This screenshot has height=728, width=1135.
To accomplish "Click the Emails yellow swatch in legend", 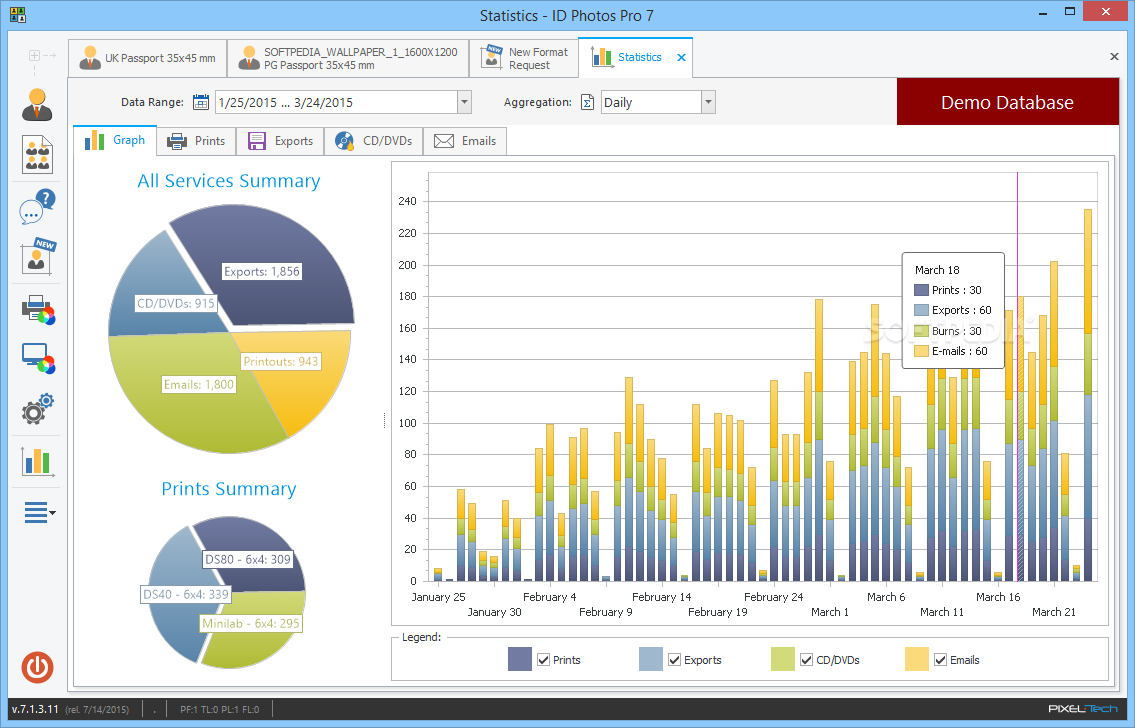I will (916, 659).
